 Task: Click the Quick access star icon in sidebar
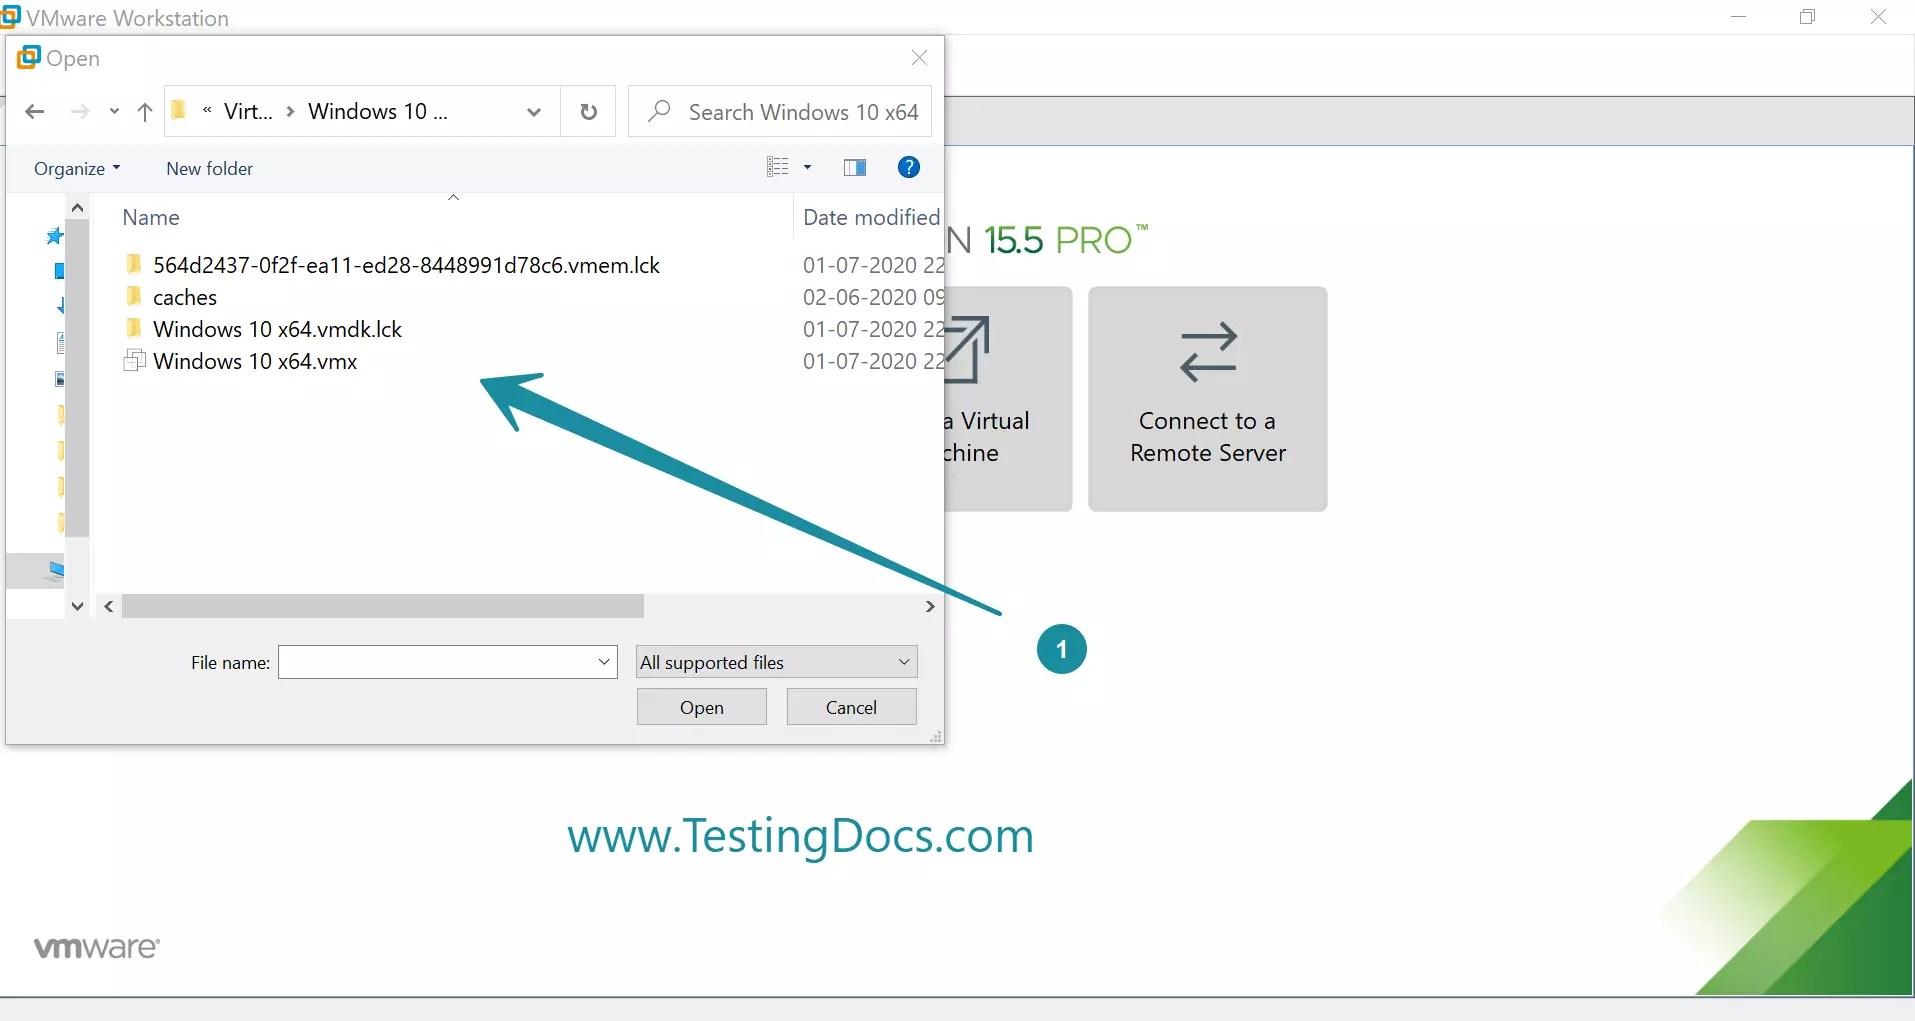coord(55,236)
